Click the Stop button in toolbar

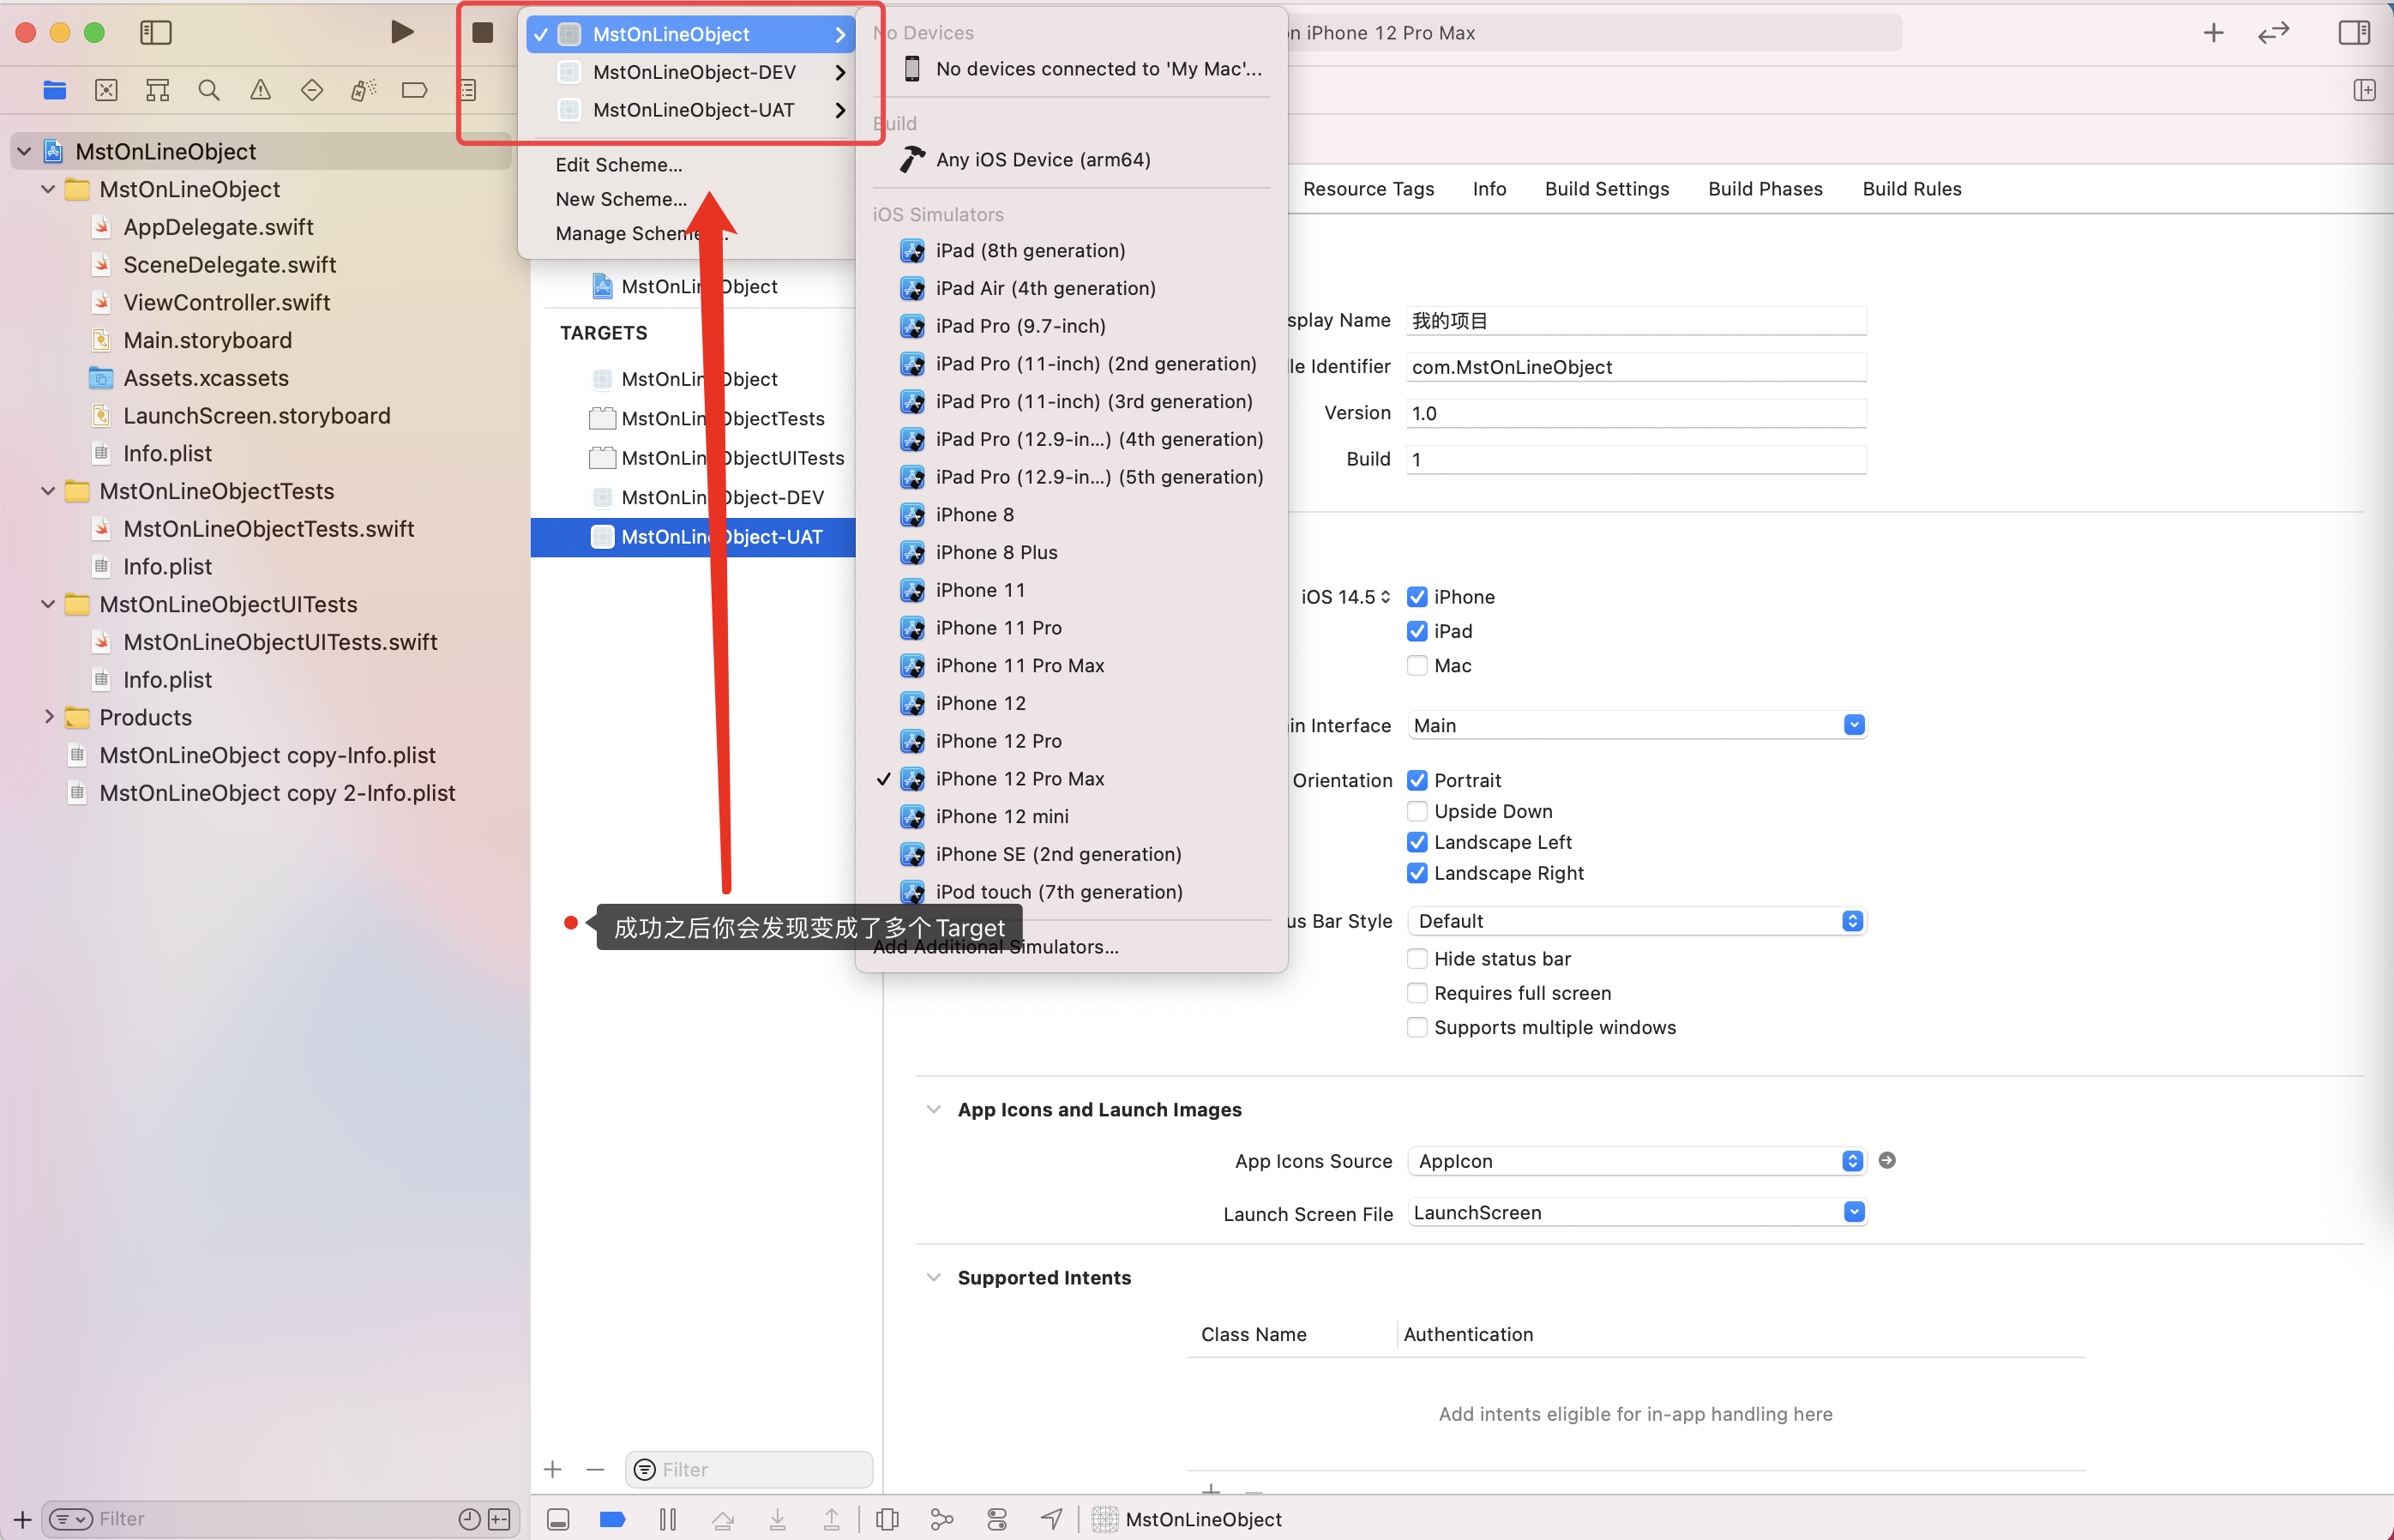pyautogui.click(x=483, y=33)
